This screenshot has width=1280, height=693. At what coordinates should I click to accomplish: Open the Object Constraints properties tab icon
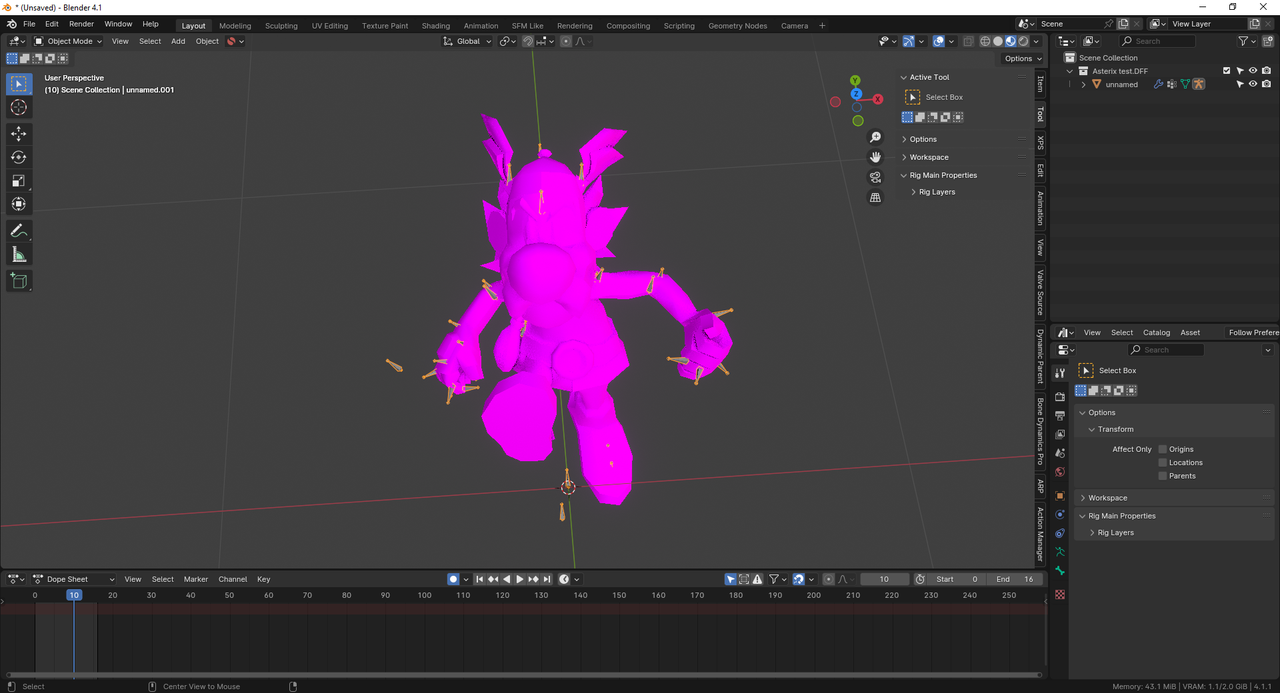1060,533
